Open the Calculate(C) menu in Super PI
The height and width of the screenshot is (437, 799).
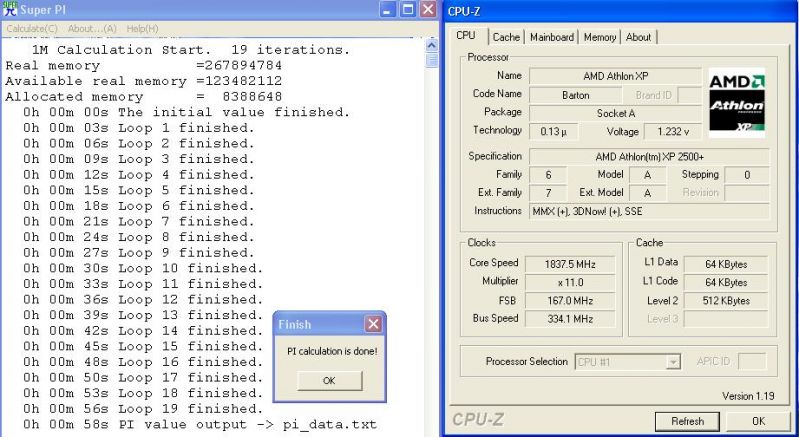pyautogui.click(x=32, y=29)
